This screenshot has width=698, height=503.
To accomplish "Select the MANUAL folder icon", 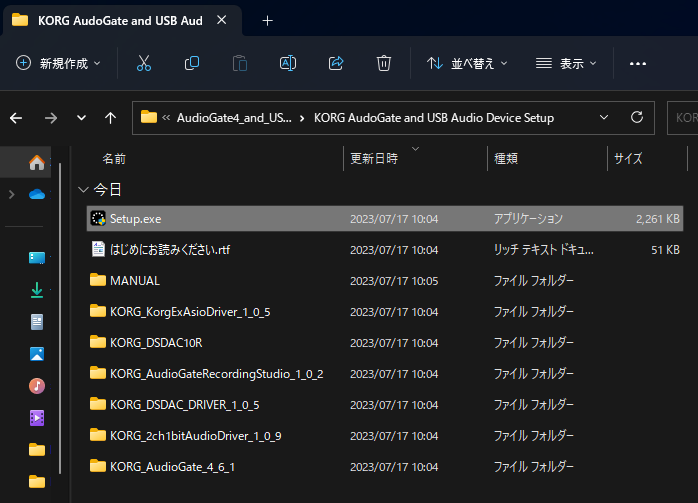I will [98, 280].
